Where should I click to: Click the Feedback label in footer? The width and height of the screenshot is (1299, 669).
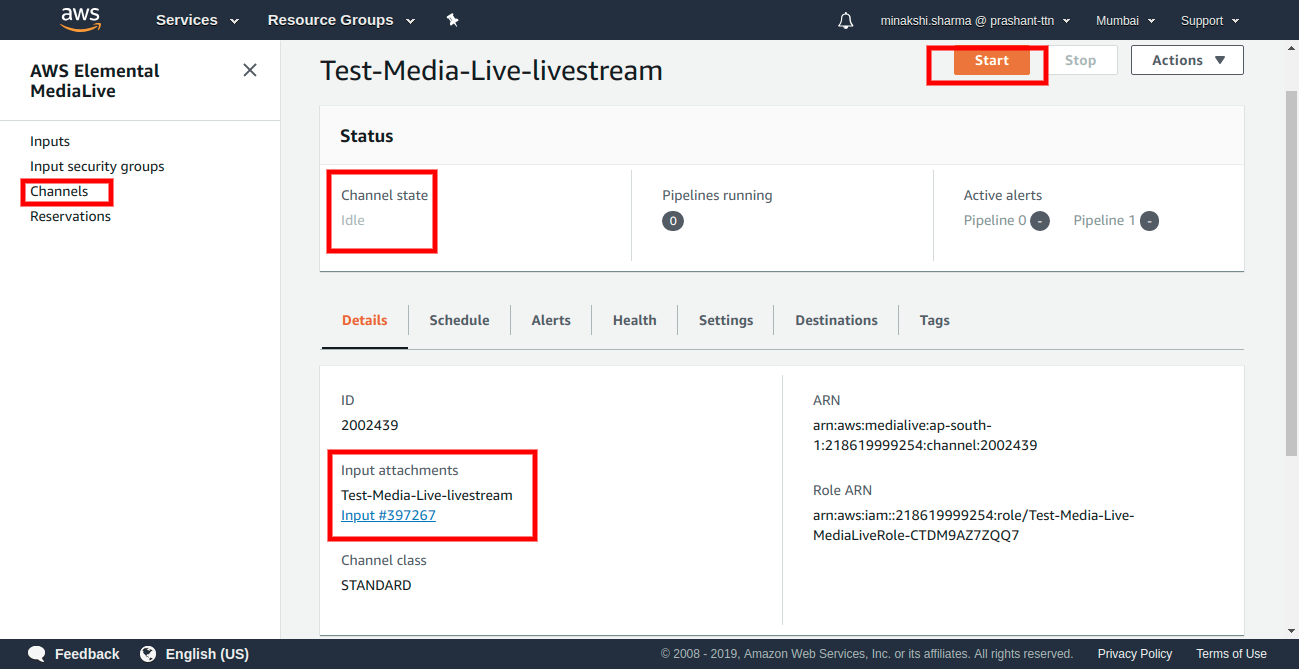87,654
